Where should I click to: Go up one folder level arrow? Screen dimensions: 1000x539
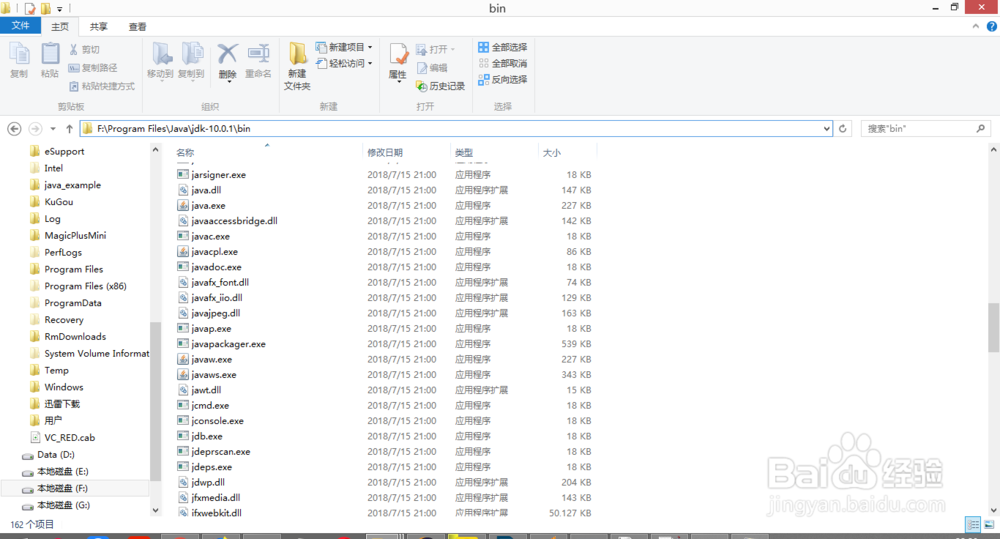[x=69, y=129]
